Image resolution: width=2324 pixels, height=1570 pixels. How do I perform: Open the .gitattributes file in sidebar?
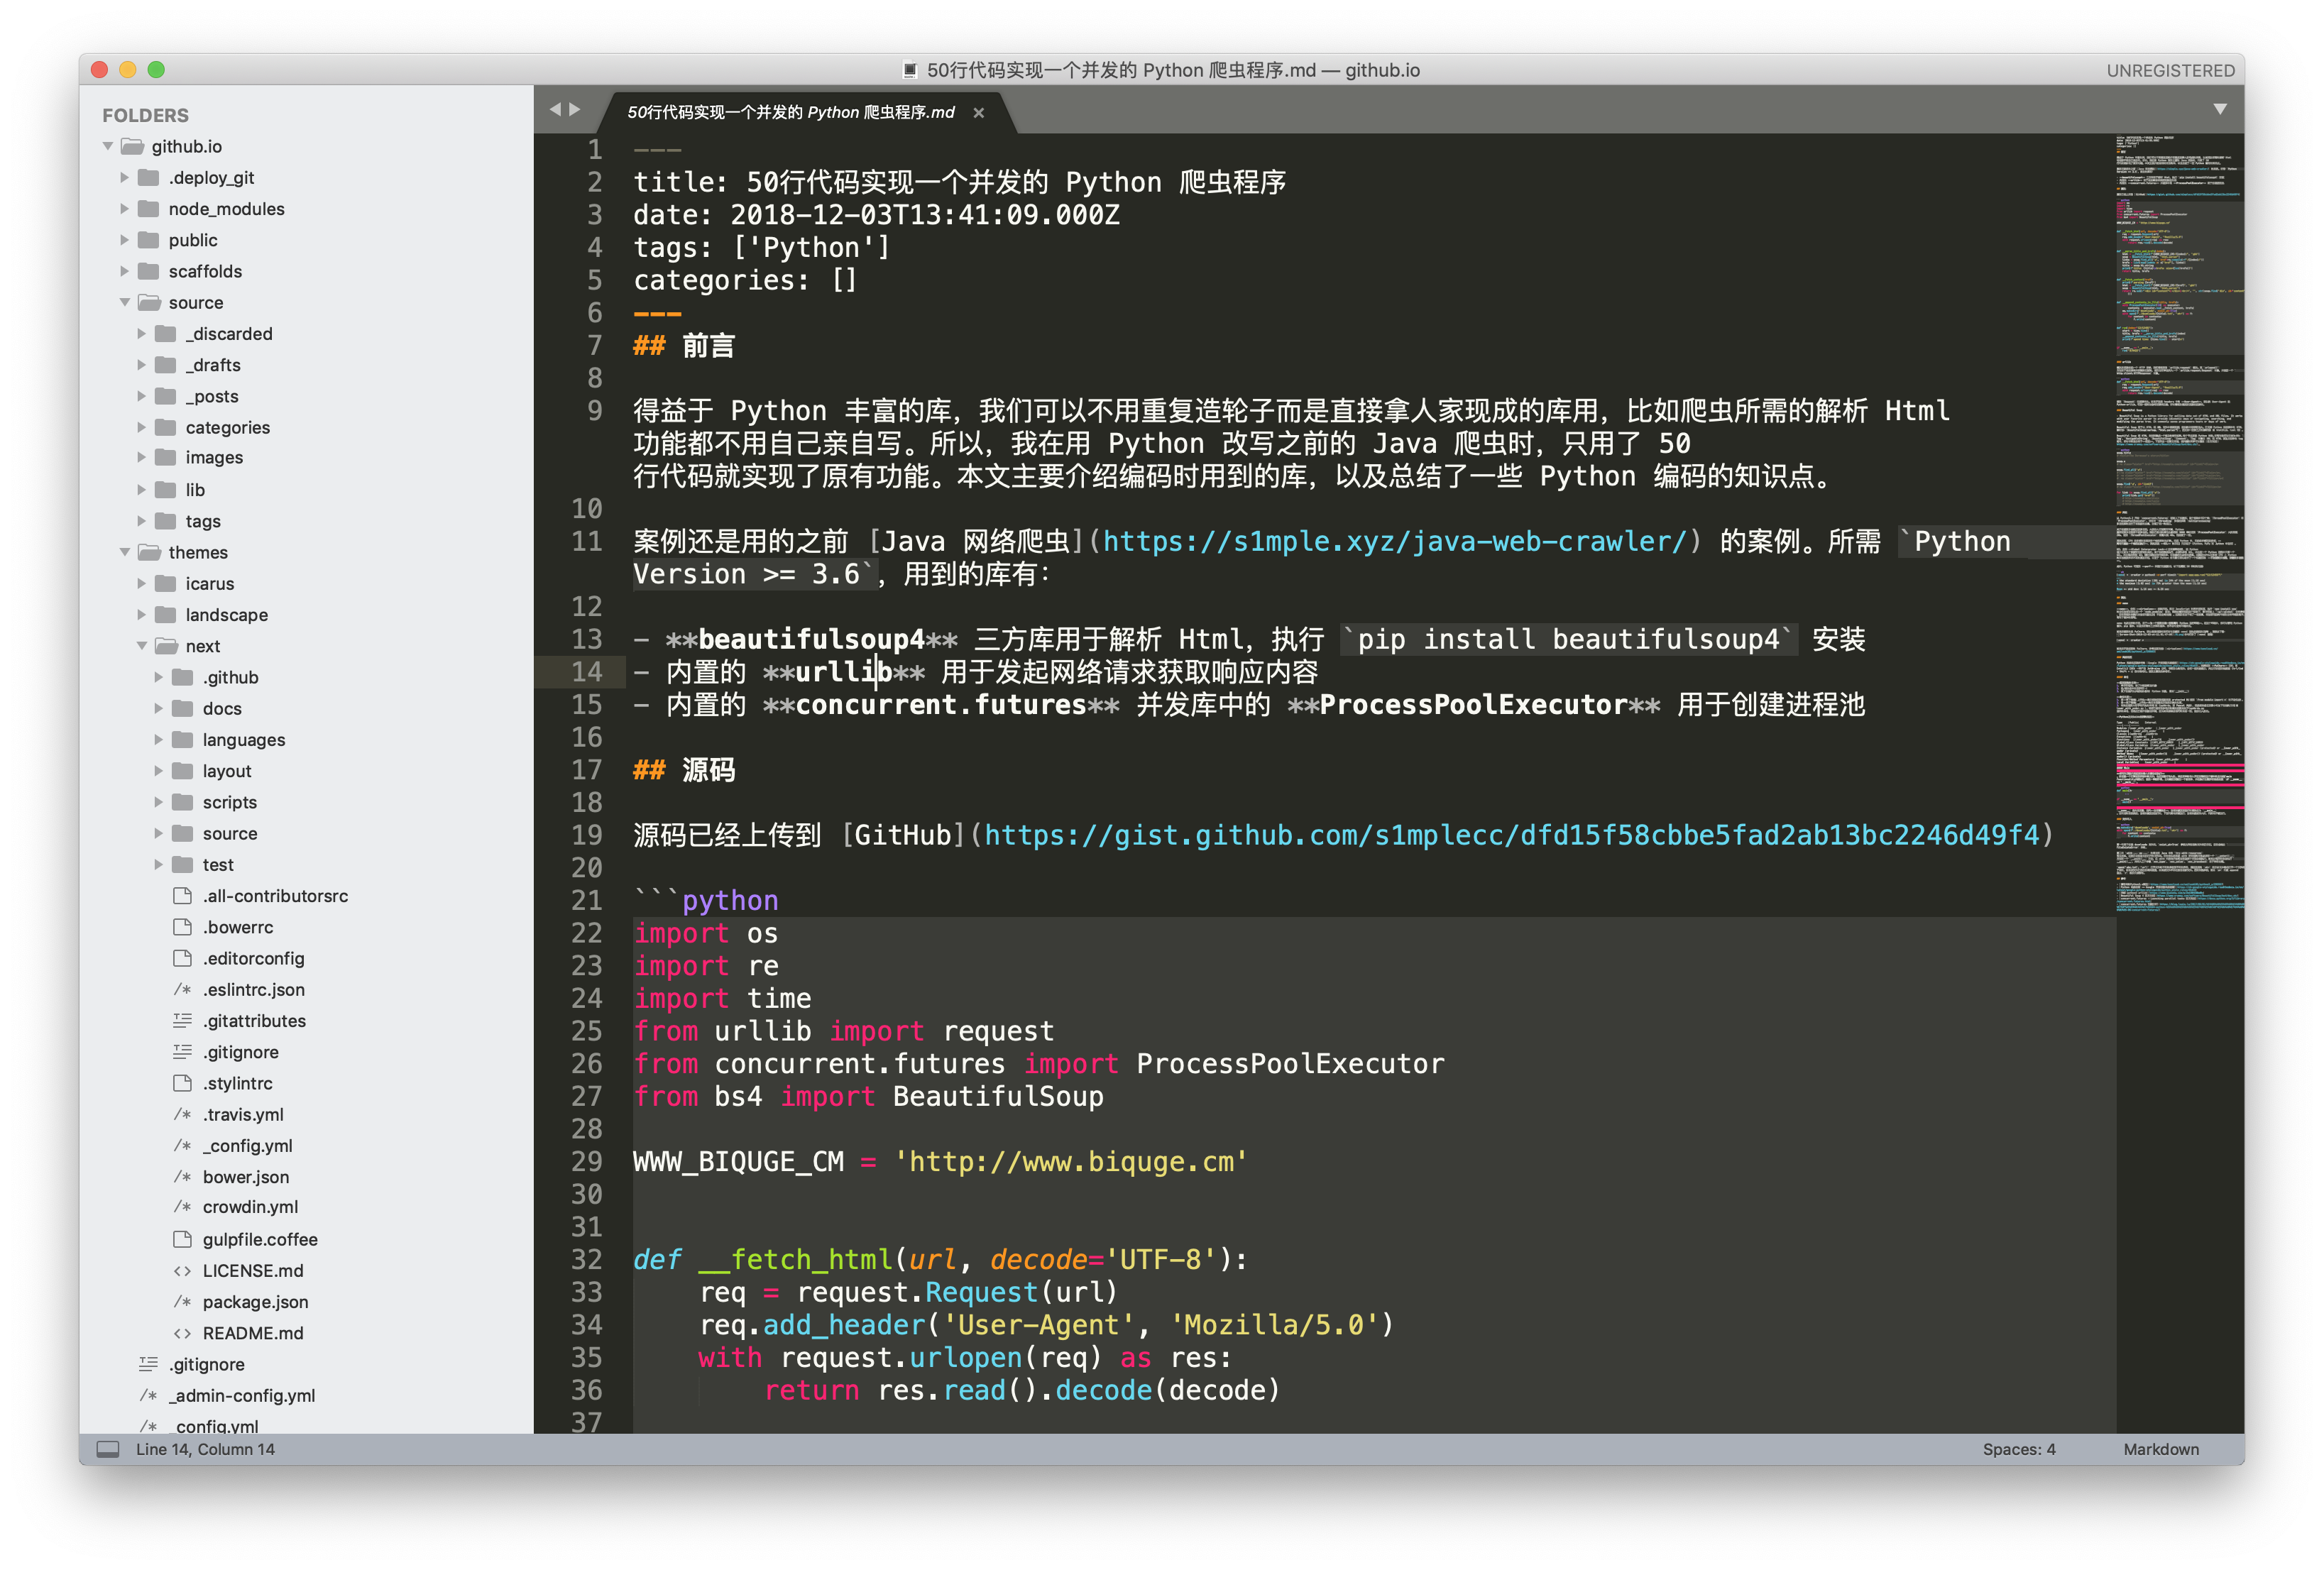point(254,1021)
